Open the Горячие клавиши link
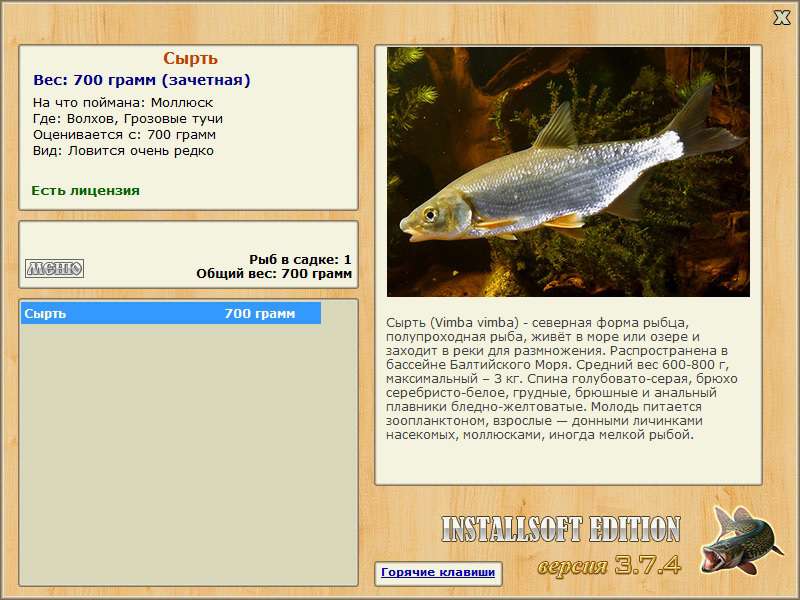The width and height of the screenshot is (800, 600). click(x=438, y=572)
